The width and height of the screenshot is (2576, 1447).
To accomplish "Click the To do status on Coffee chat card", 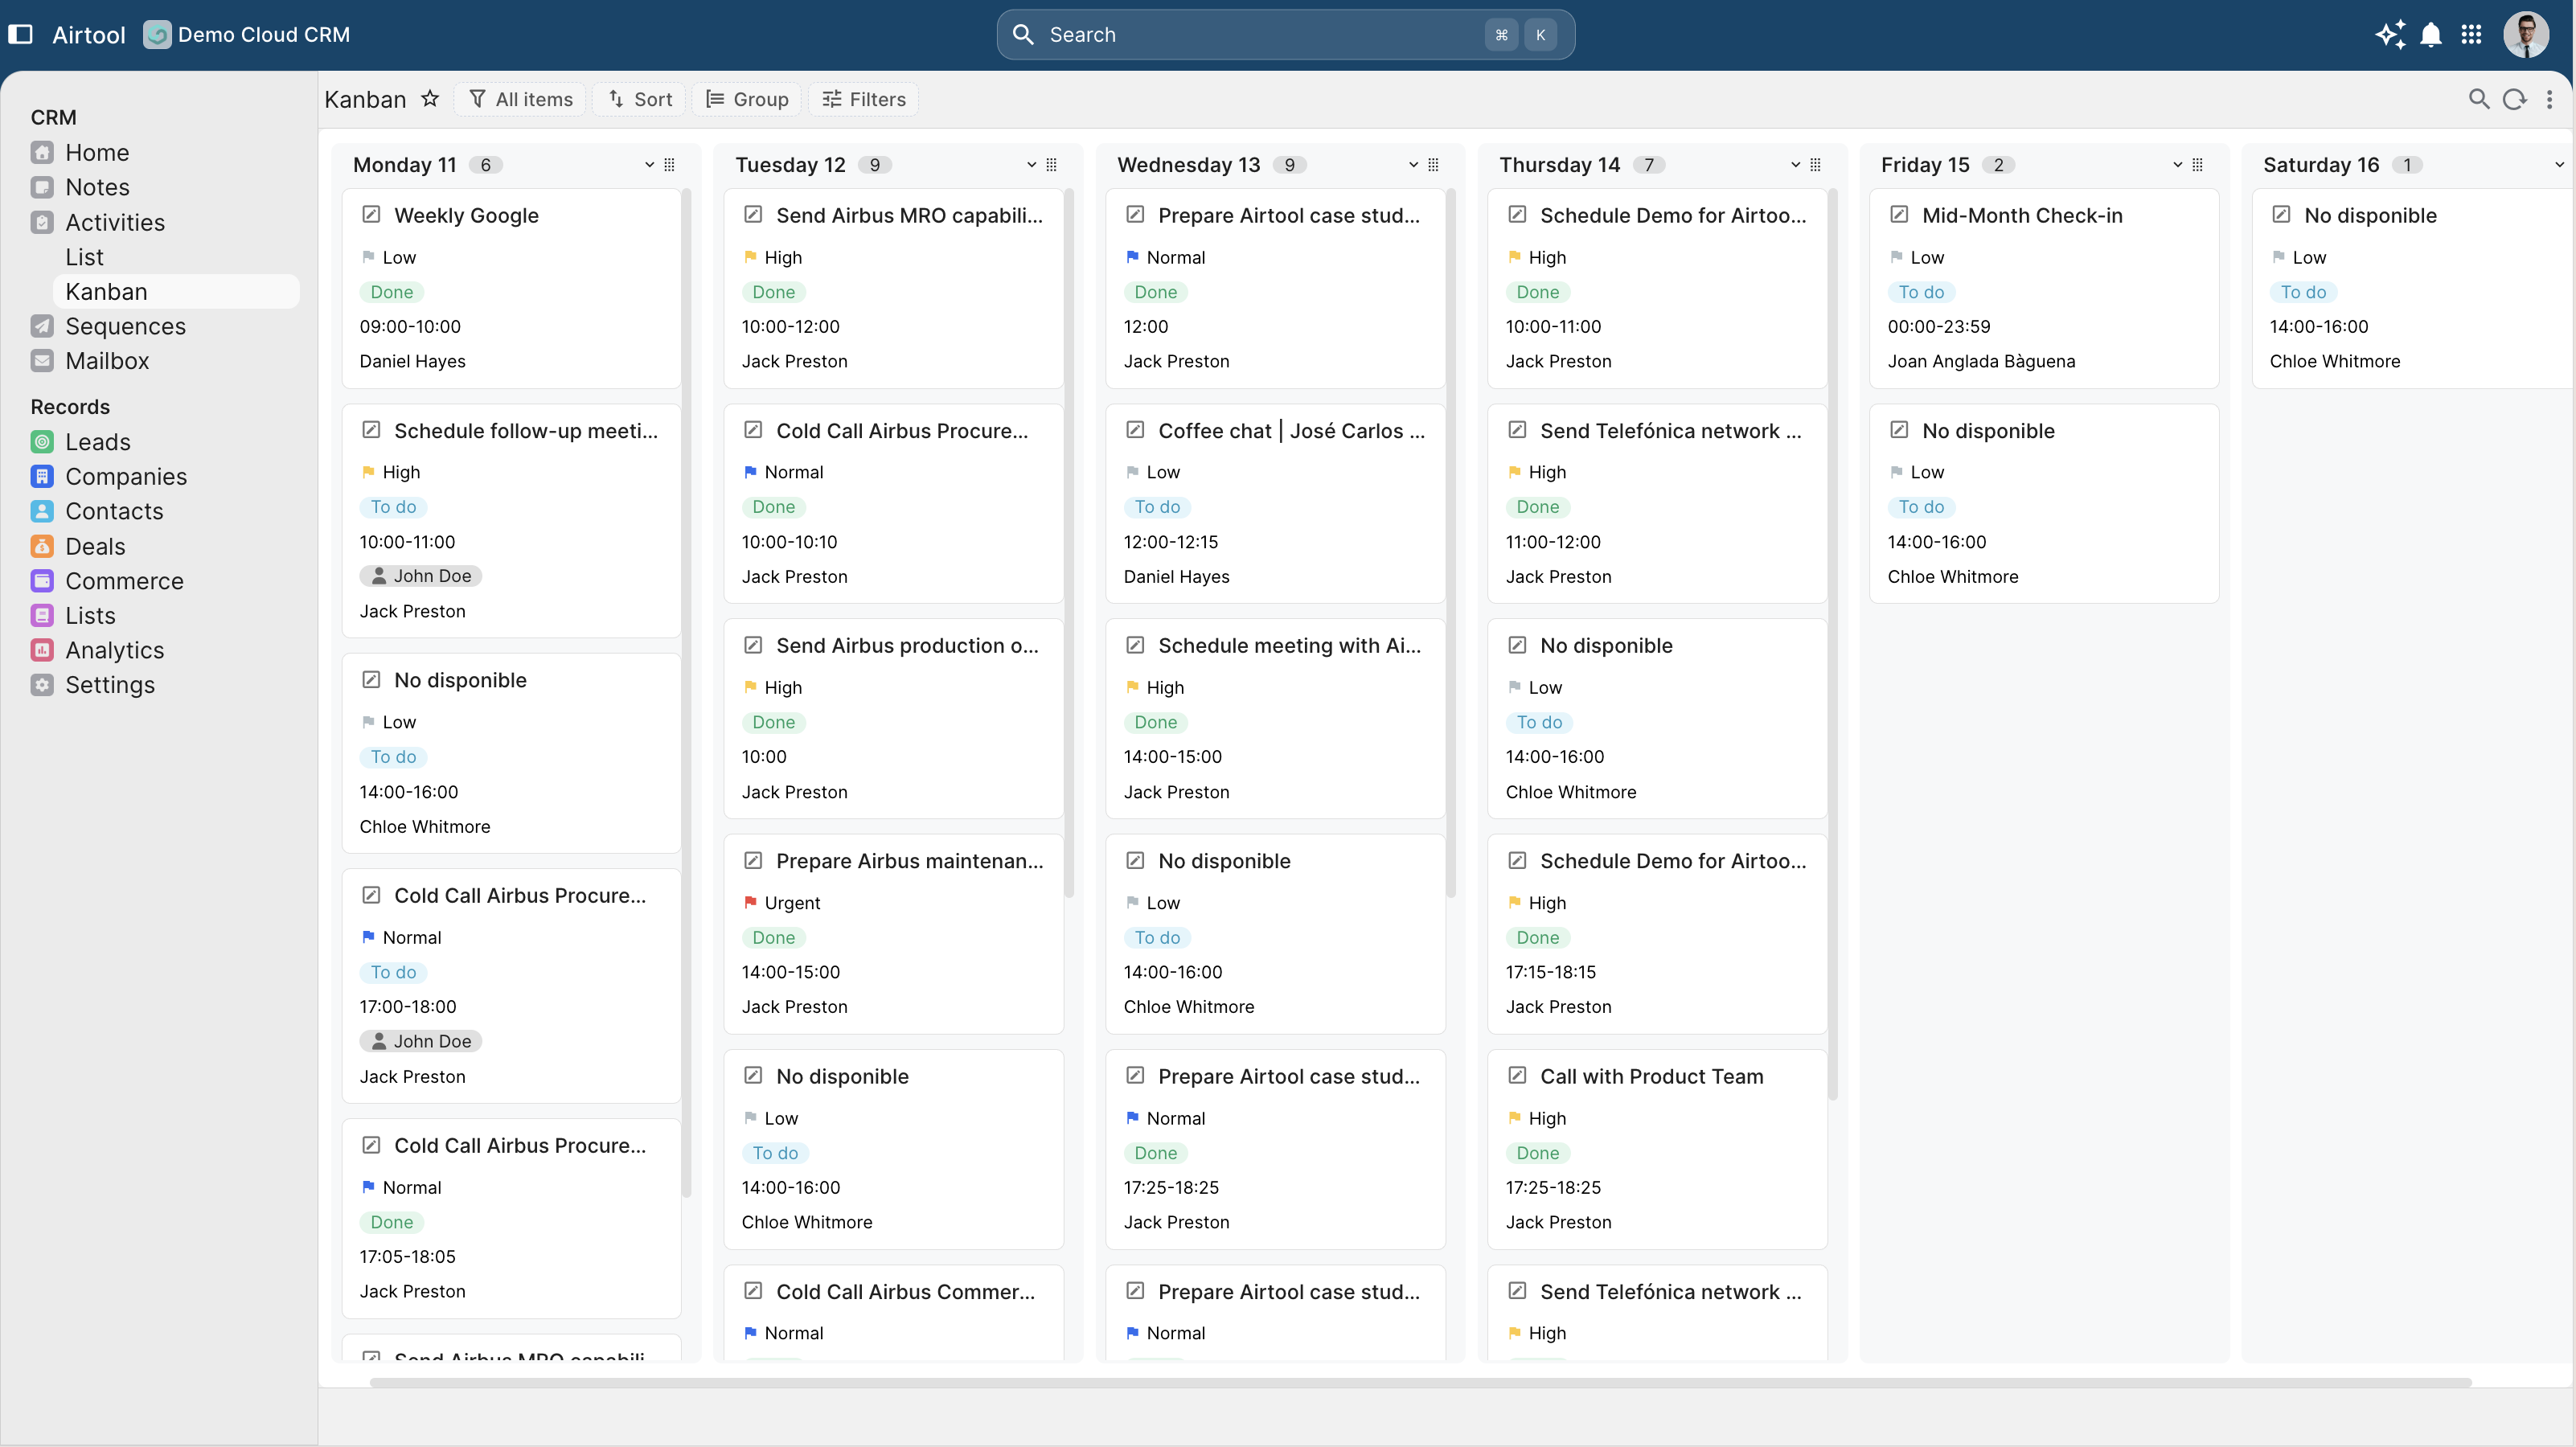I will (x=1157, y=507).
